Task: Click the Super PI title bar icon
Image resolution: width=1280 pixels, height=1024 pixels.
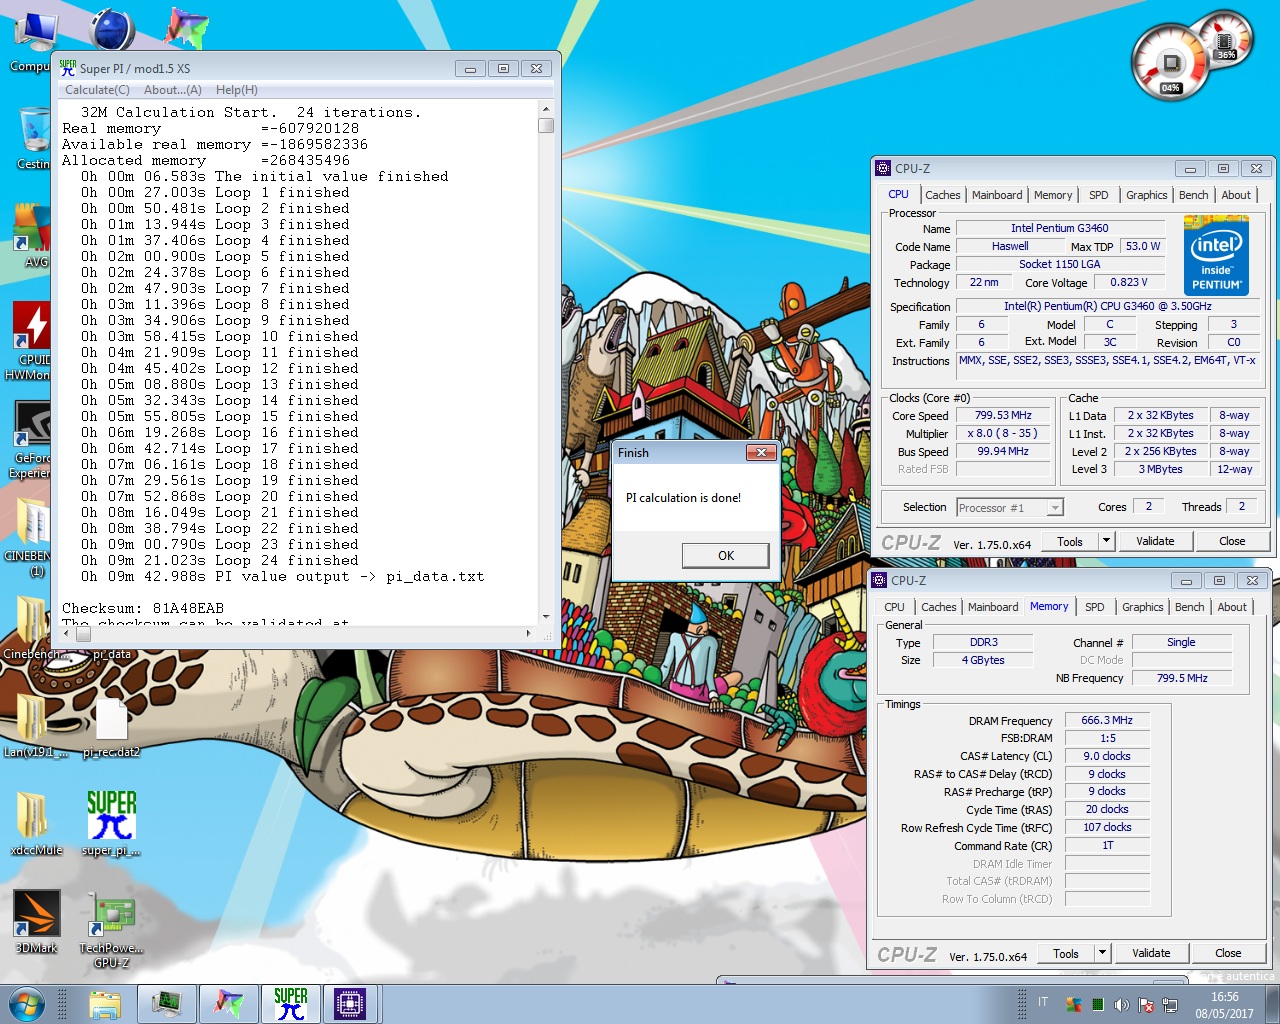Action: 68,68
